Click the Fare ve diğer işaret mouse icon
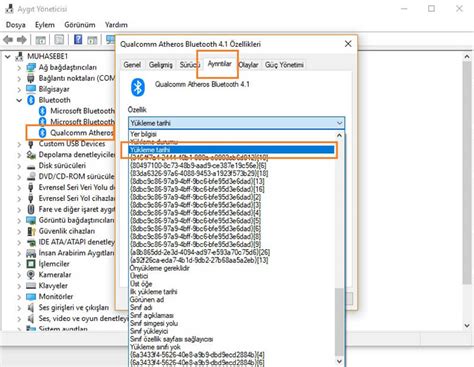 point(31,209)
